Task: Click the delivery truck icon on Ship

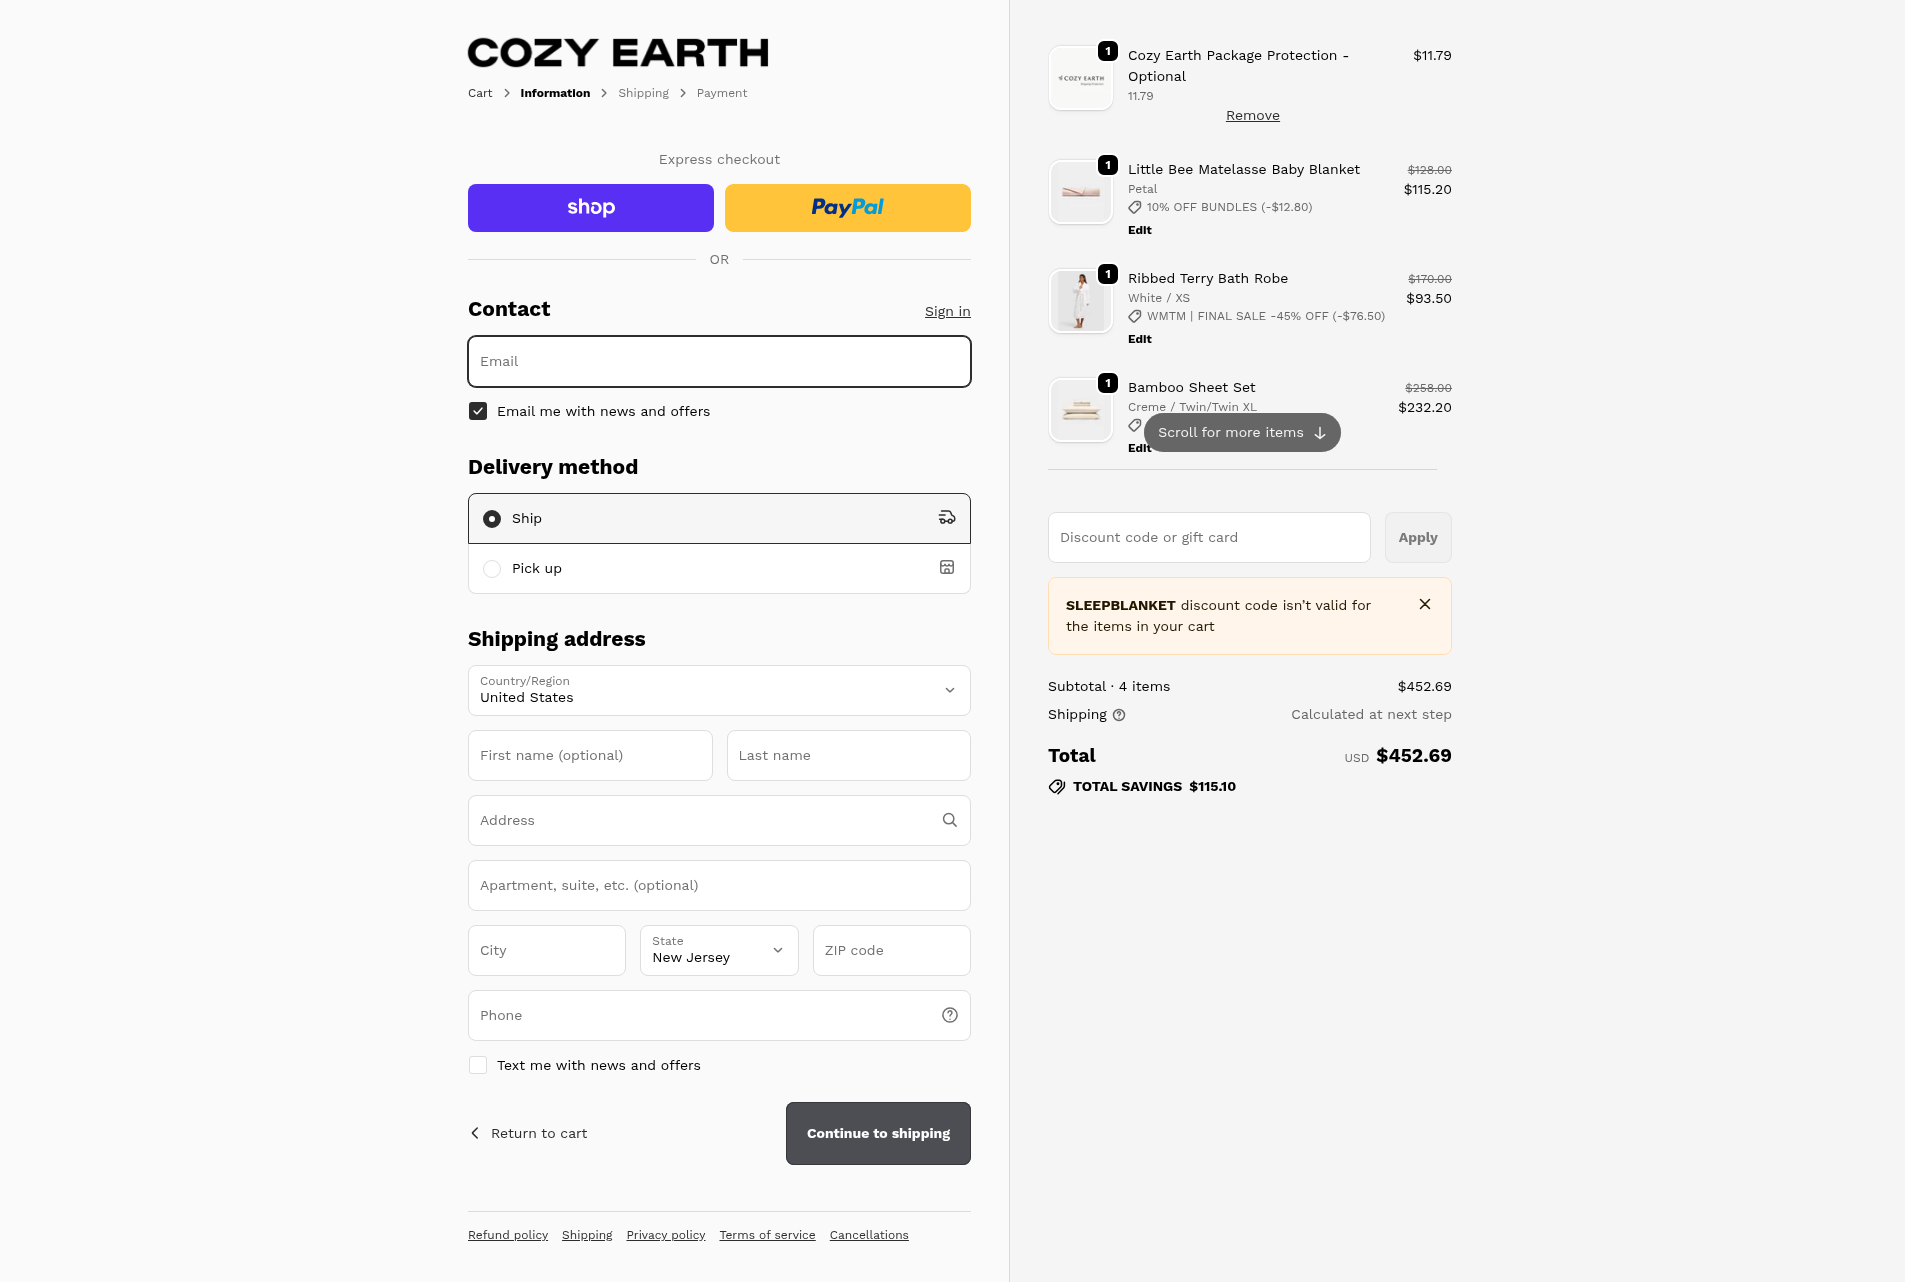Action: click(946, 518)
